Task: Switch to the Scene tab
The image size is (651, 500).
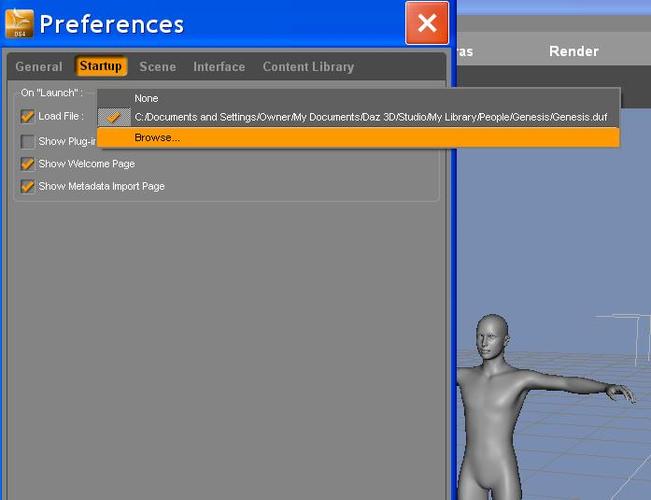Action: click(x=157, y=66)
